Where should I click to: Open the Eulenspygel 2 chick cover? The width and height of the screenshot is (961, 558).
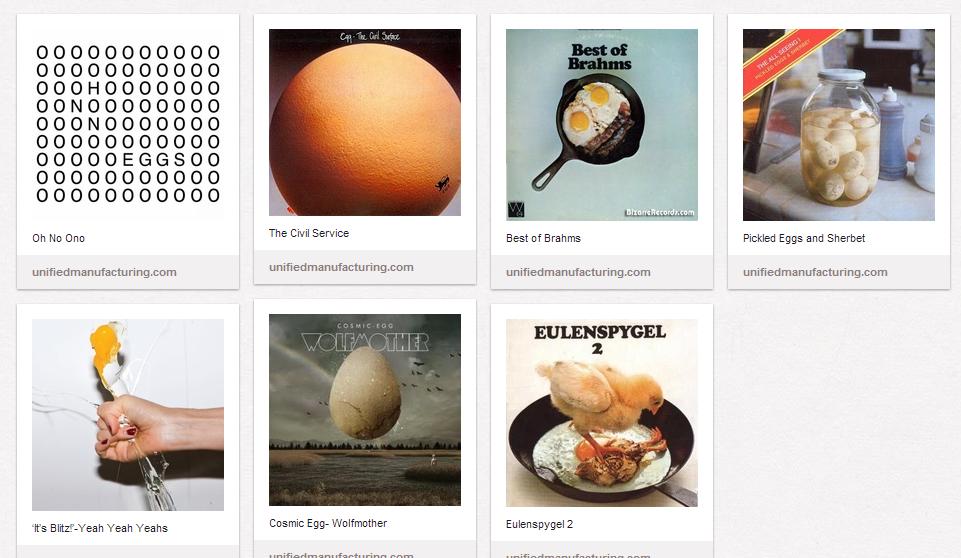click(602, 413)
